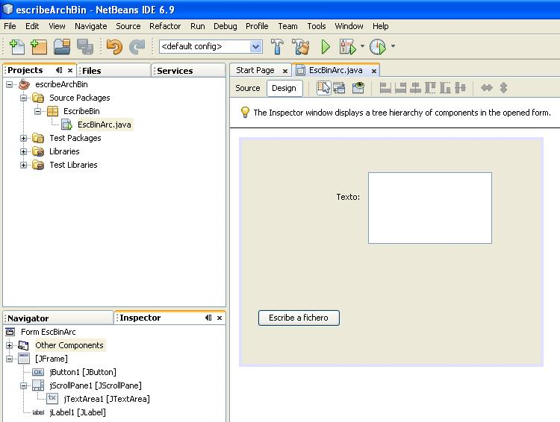
Task: Click Align Top in Row icon
Action: (430, 88)
